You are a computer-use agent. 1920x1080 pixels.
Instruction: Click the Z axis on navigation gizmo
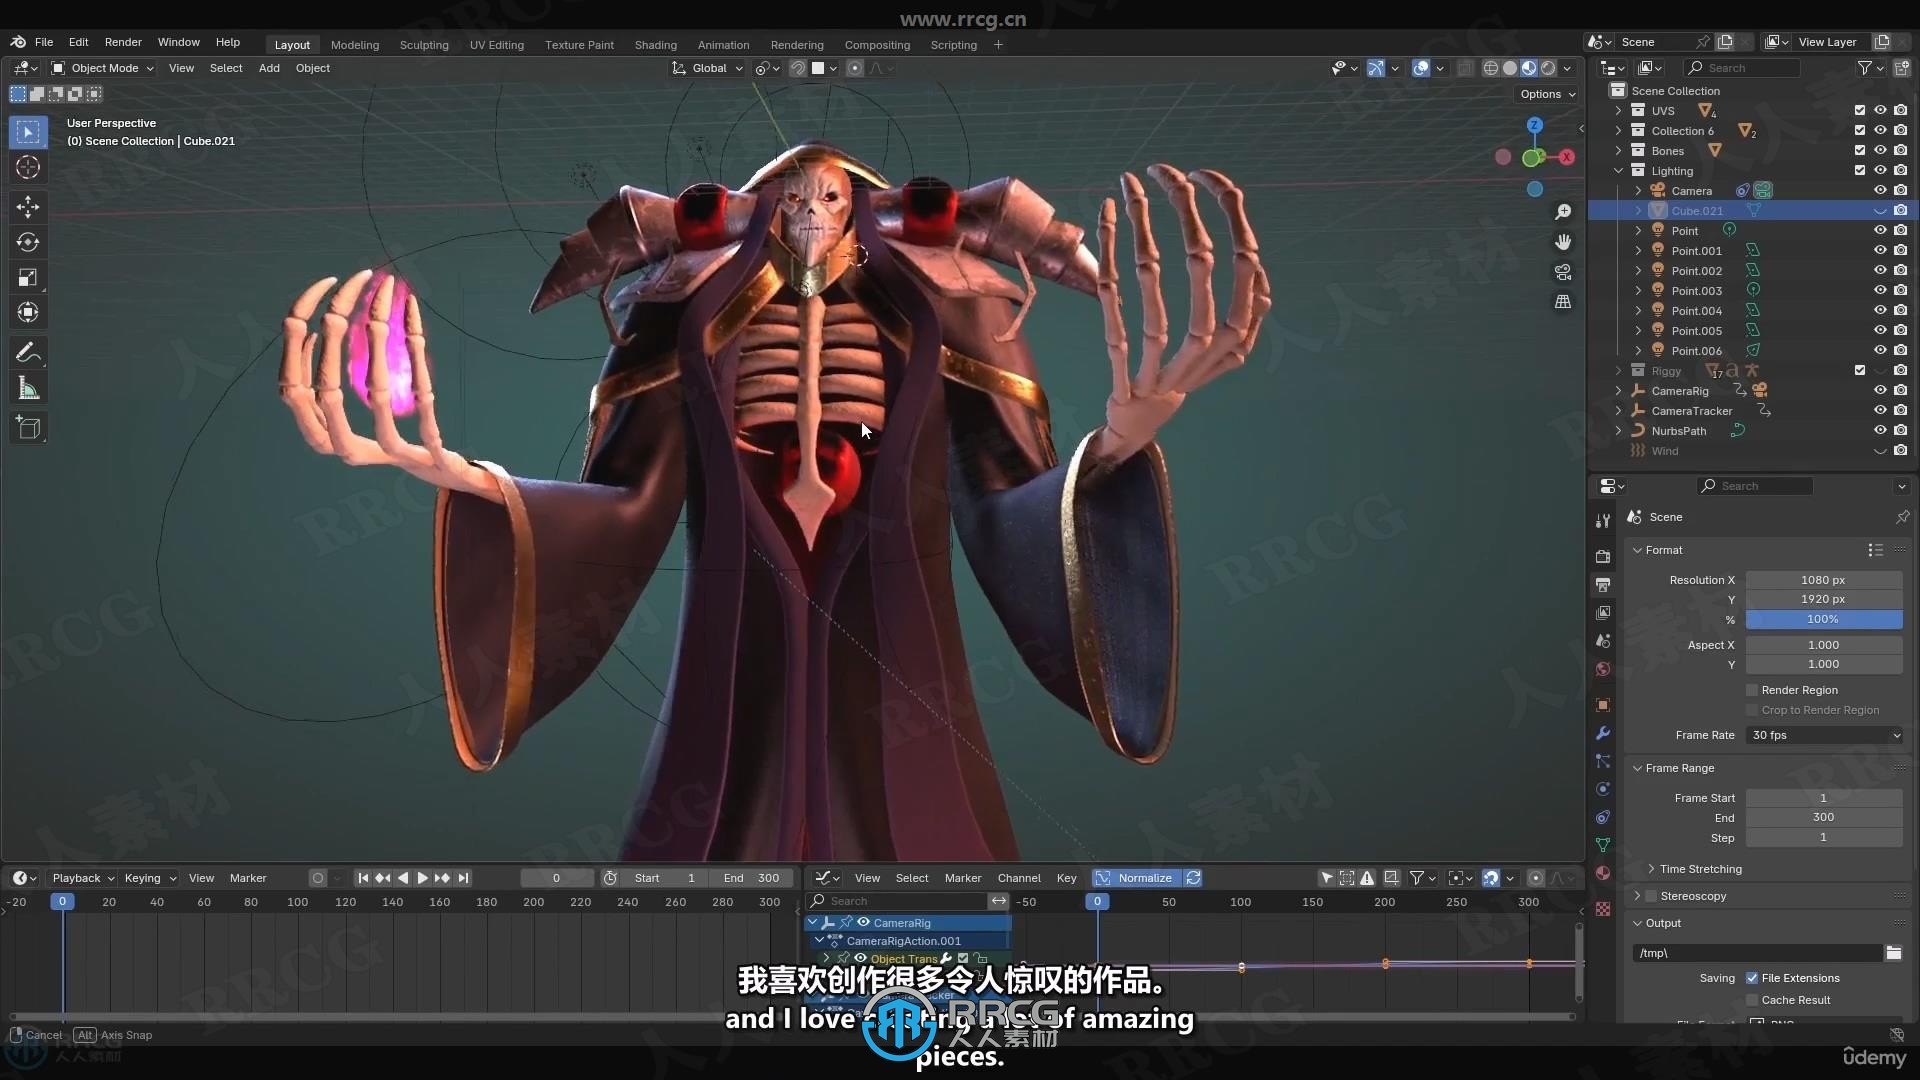(1534, 125)
